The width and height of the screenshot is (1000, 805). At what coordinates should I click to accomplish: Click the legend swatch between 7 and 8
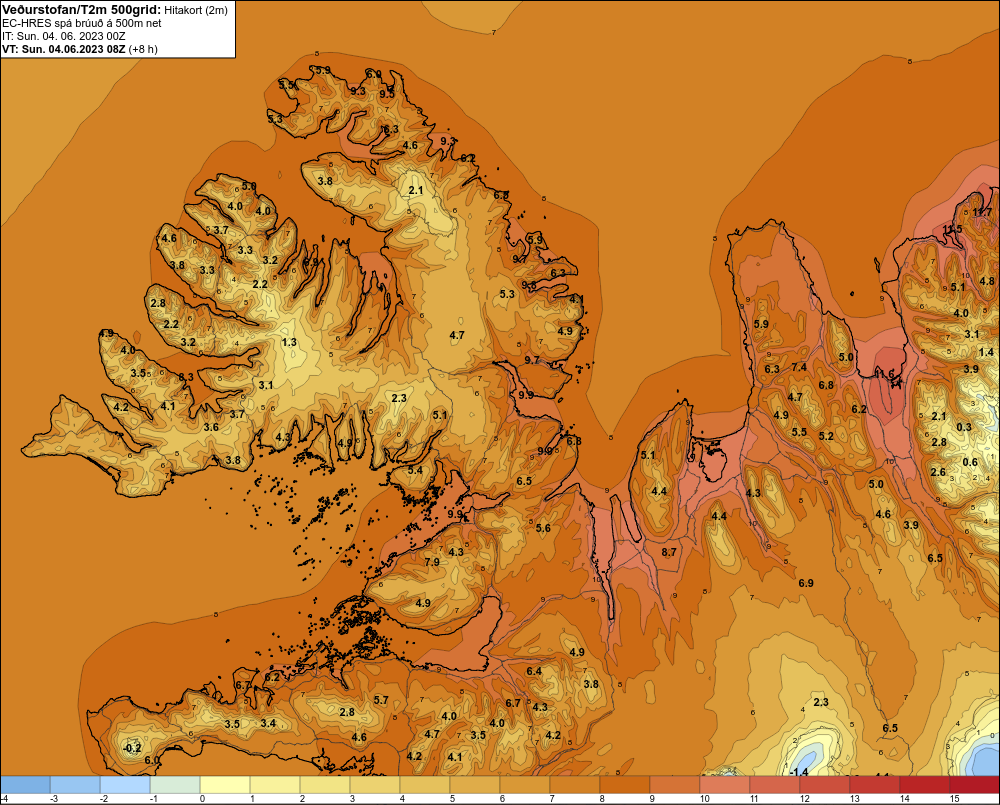click(x=575, y=784)
